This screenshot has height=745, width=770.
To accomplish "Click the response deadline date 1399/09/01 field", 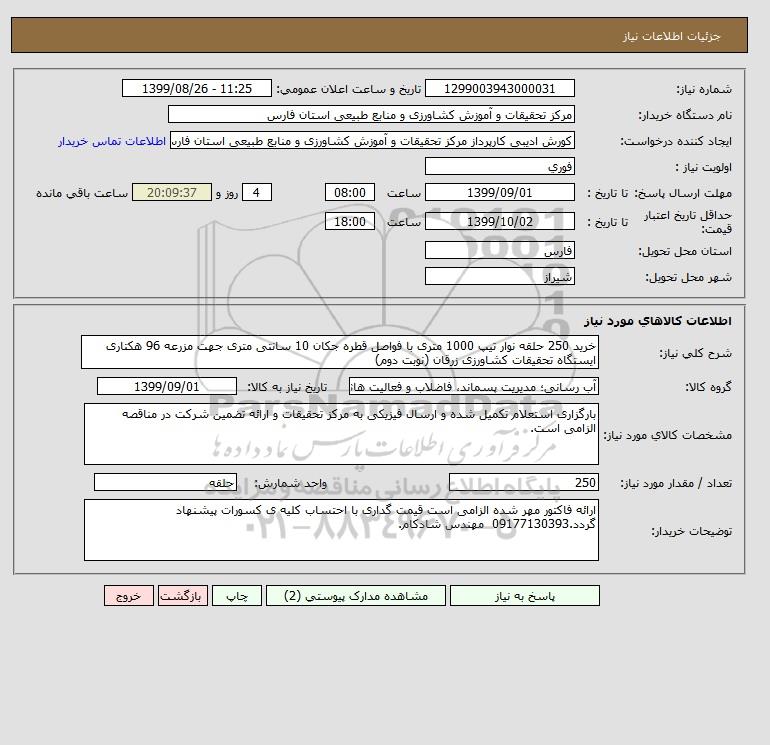I will [499, 193].
